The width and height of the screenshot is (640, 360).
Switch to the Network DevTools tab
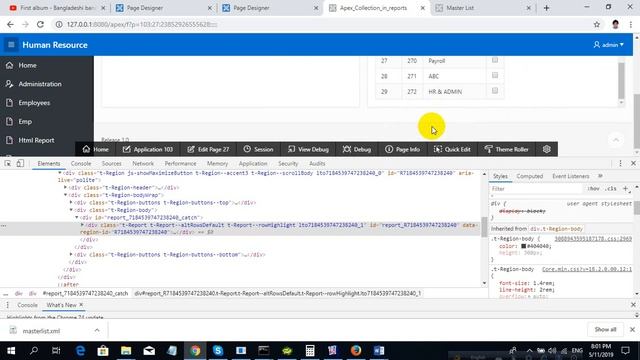(x=143, y=163)
